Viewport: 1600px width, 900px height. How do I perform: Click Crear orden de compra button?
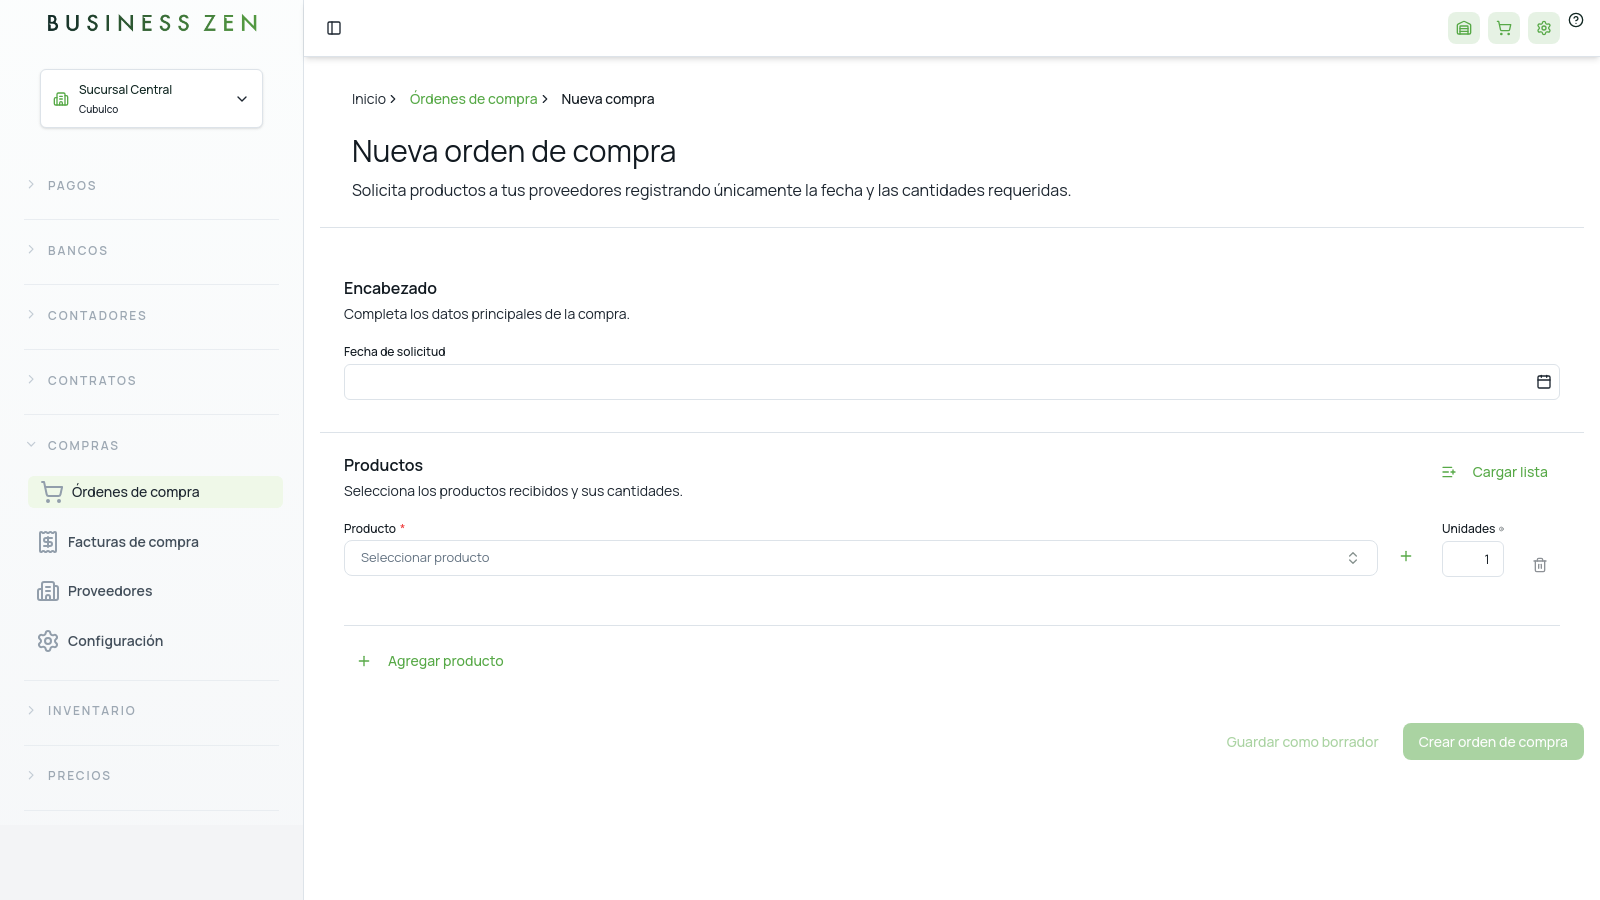1493,742
